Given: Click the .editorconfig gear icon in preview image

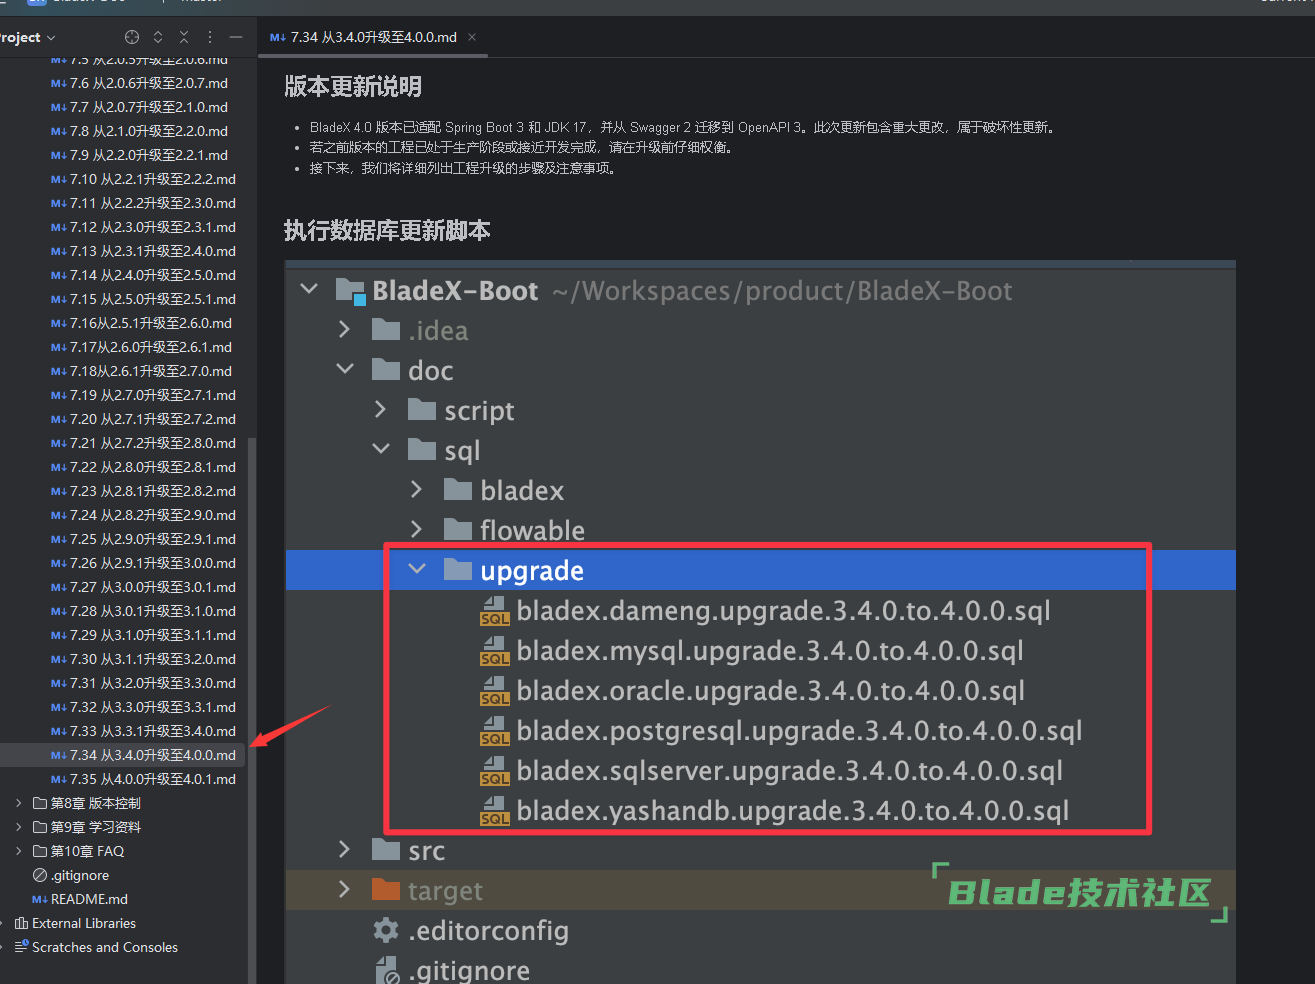Looking at the screenshot, I should pyautogui.click(x=386, y=930).
